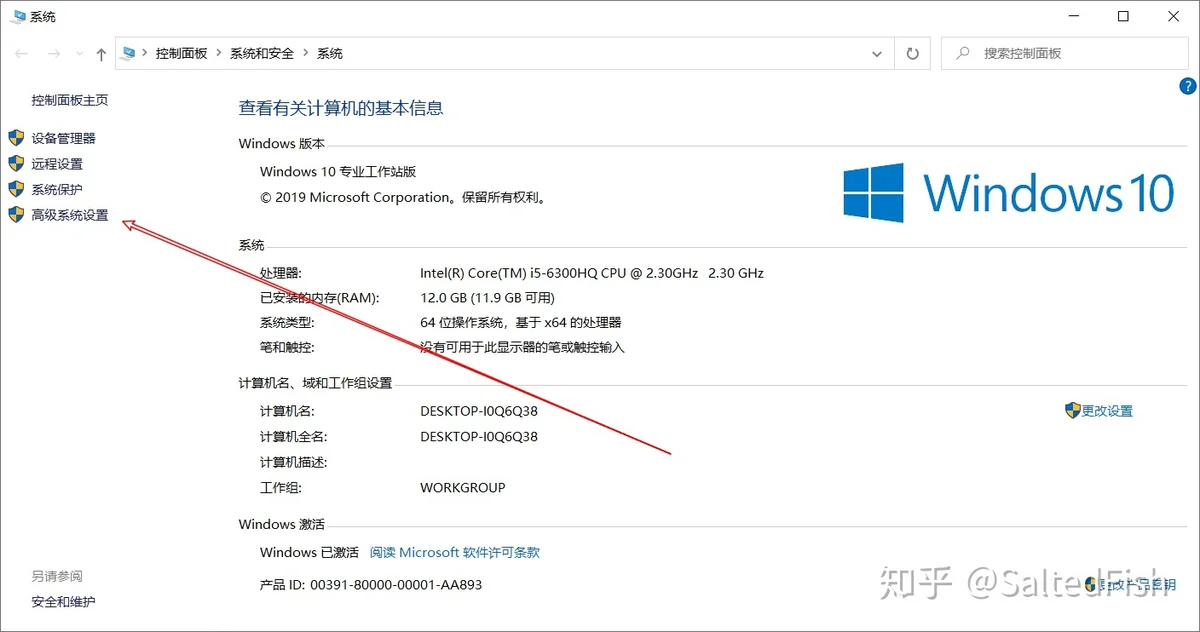This screenshot has width=1200, height=632.
Task: Click the shield icon next to 更改设置
Action: click(1073, 410)
